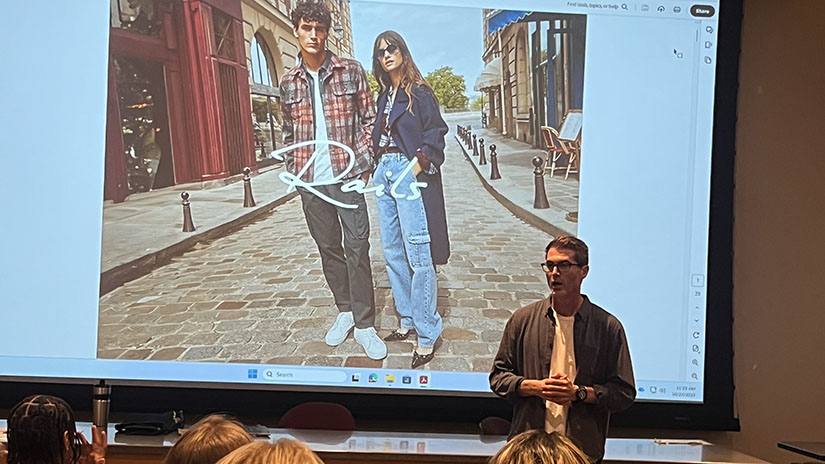The width and height of the screenshot is (825, 464).
Task: Click the upload to cloud icon
Action: pos(660,8)
